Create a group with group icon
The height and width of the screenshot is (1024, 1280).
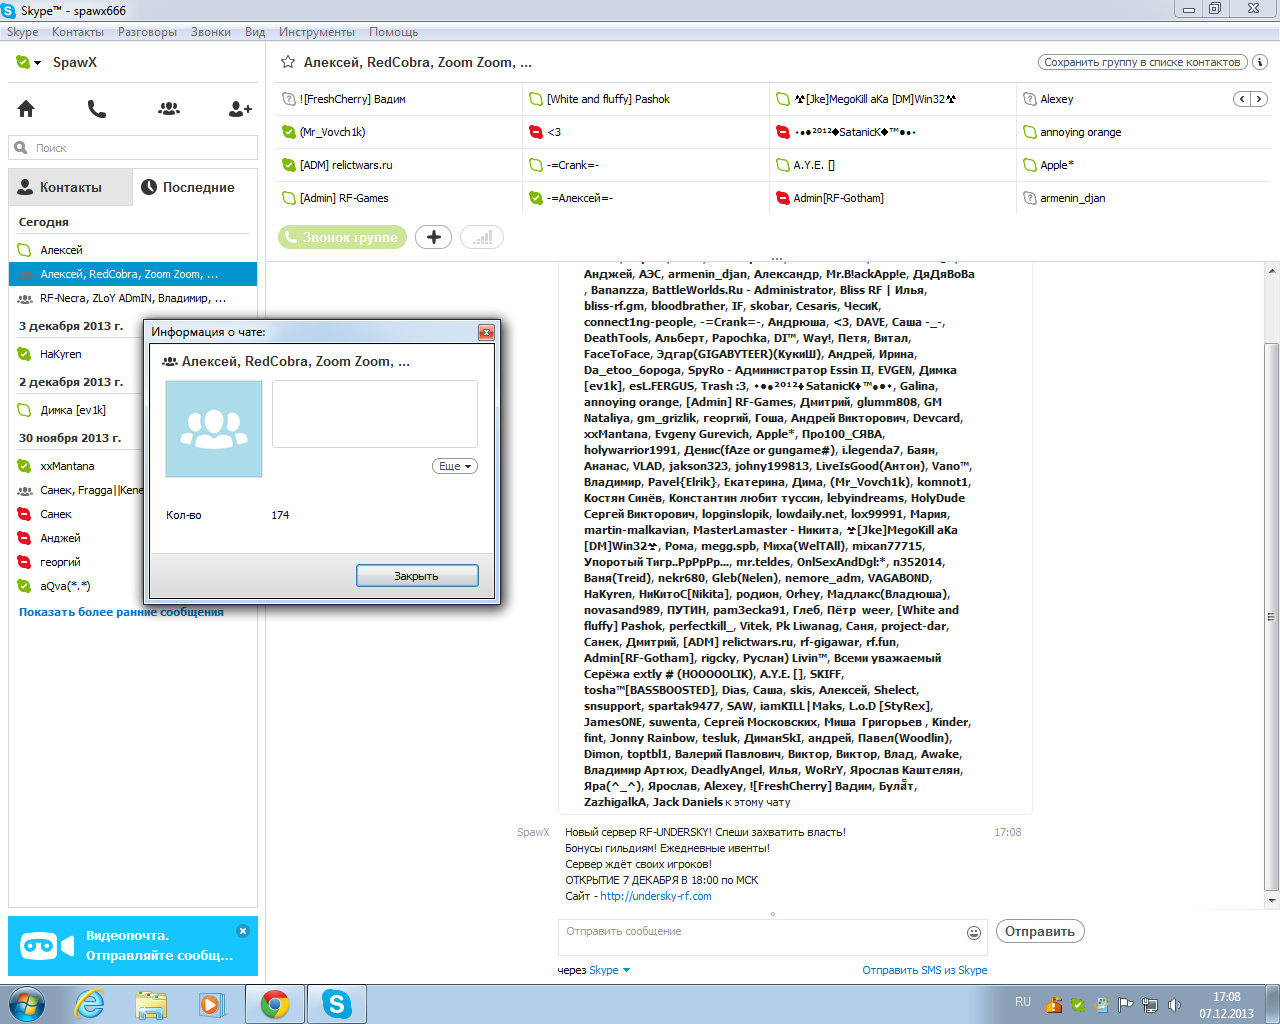pyautogui.click(x=169, y=108)
